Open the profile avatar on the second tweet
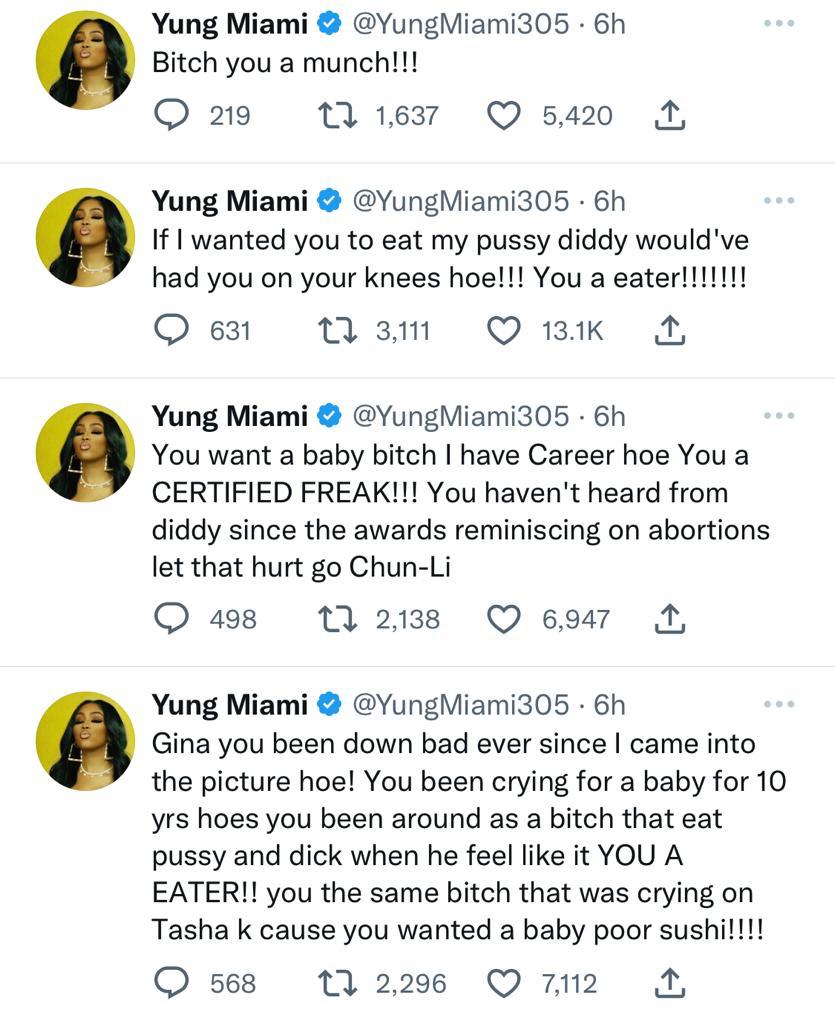Viewport: 835px width, 1024px height. click(85, 238)
